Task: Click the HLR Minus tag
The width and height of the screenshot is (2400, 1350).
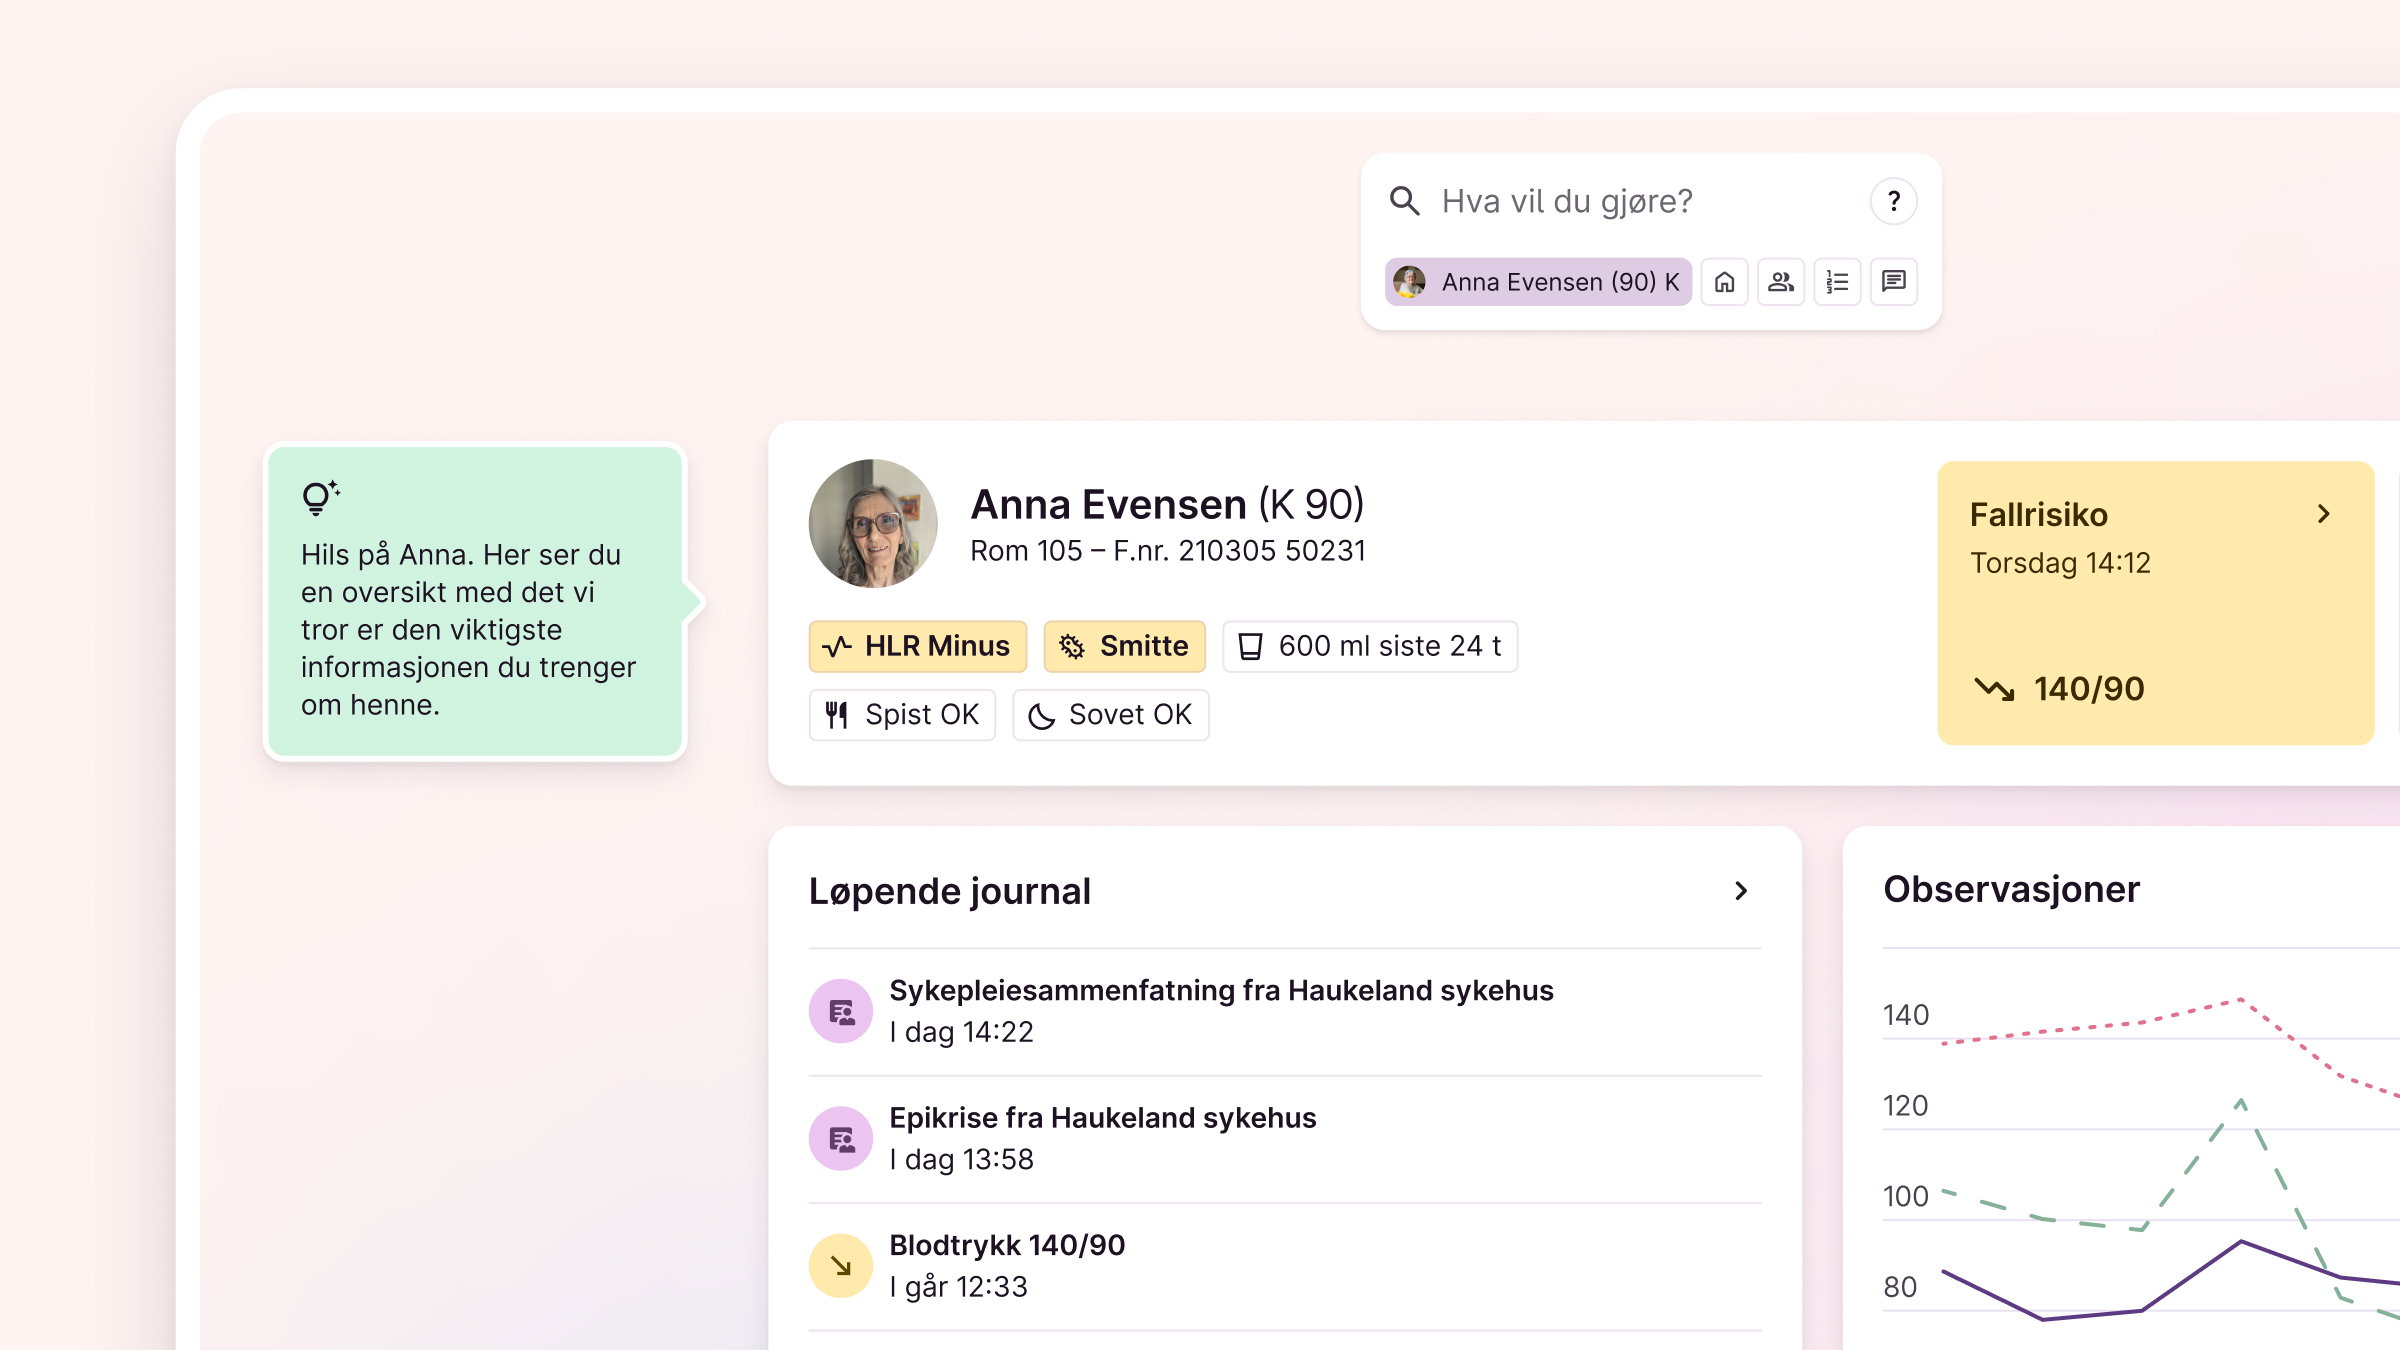Action: pos(918,646)
